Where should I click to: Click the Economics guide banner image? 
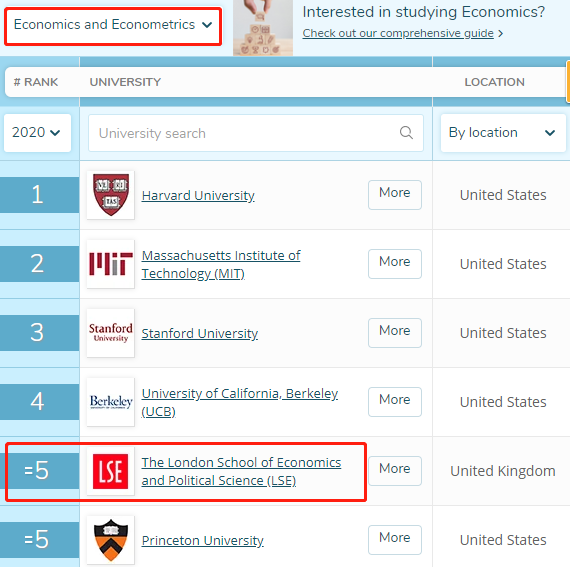pyautogui.click(x=263, y=28)
